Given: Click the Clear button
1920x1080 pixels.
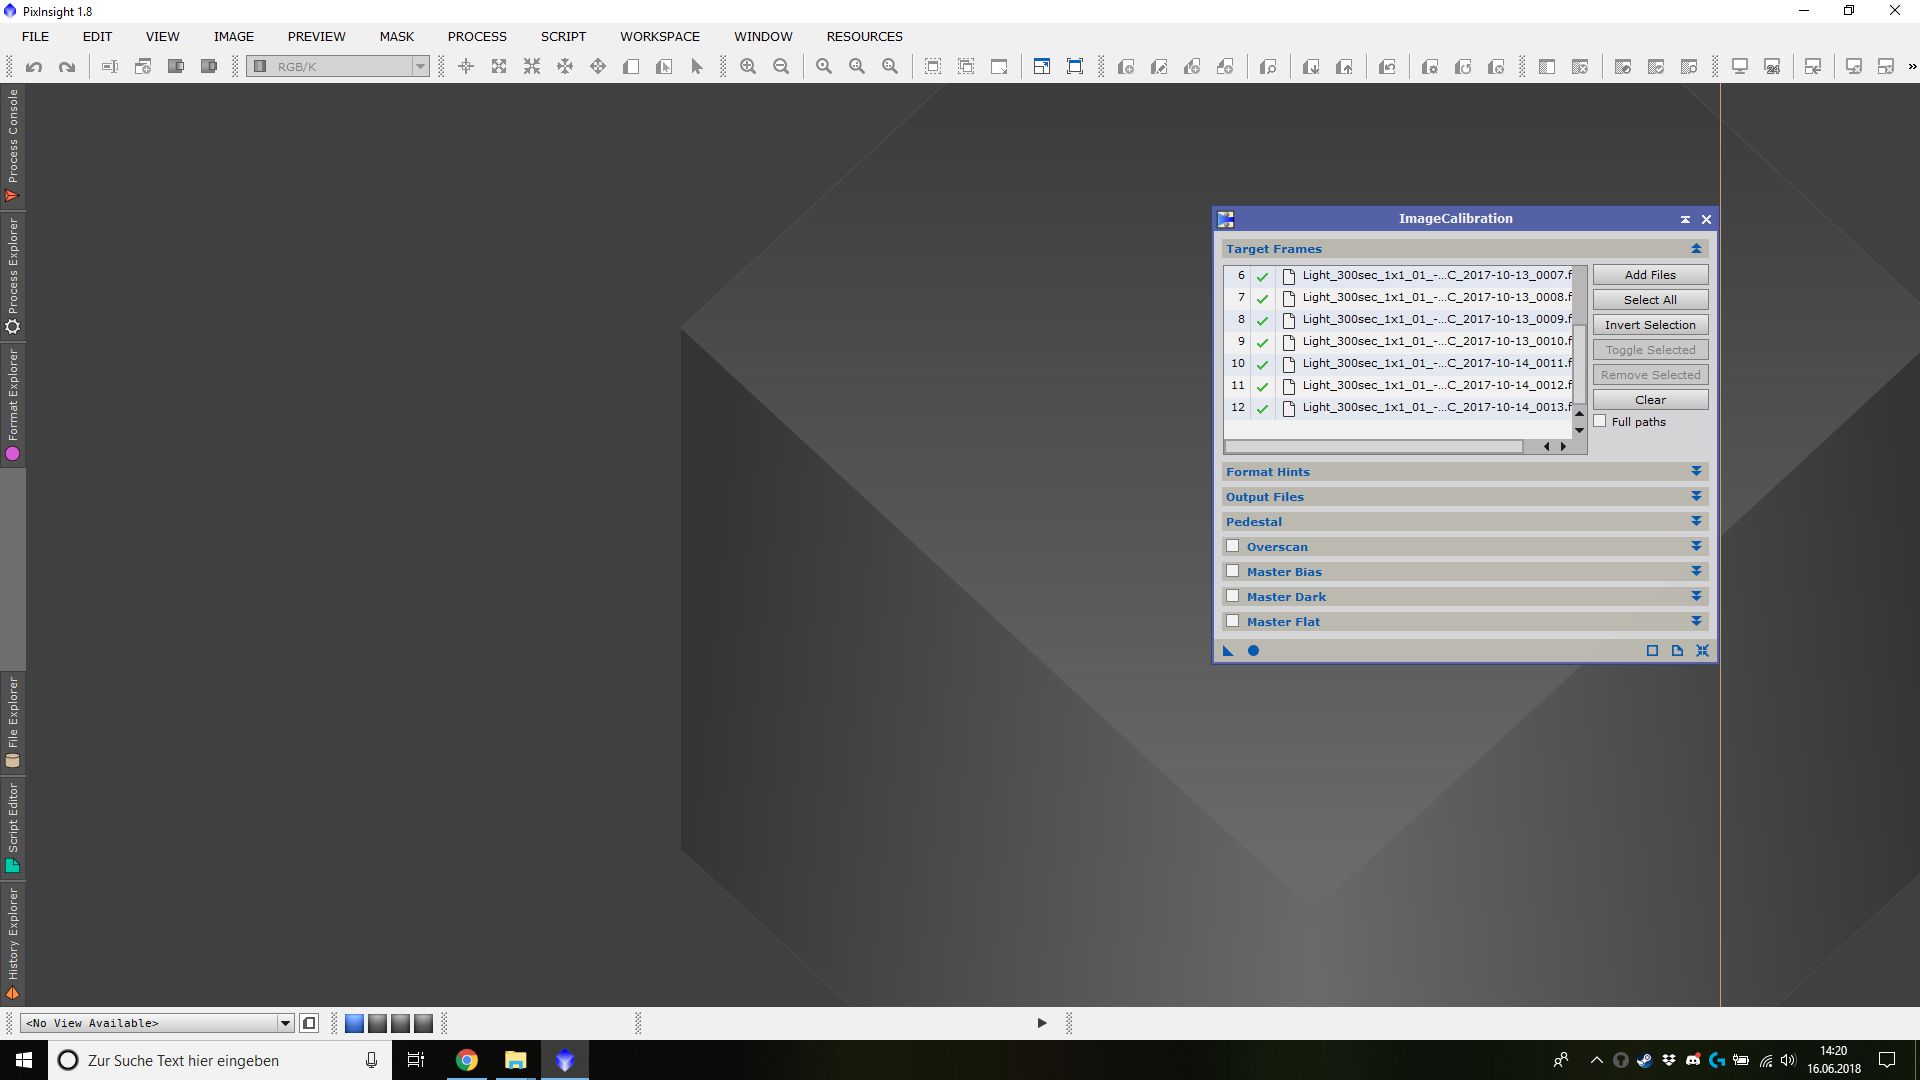Looking at the screenshot, I should pyautogui.click(x=1650, y=400).
